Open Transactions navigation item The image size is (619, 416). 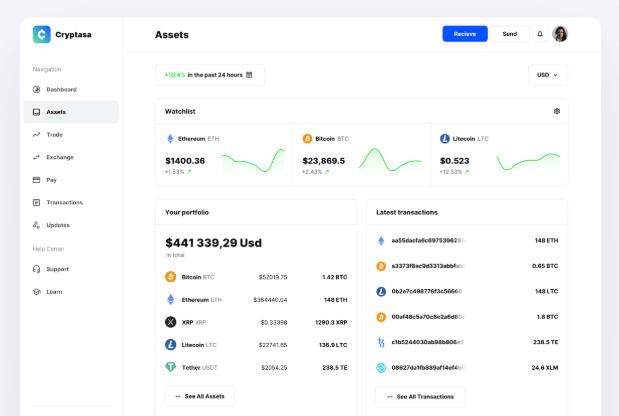click(x=71, y=202)
